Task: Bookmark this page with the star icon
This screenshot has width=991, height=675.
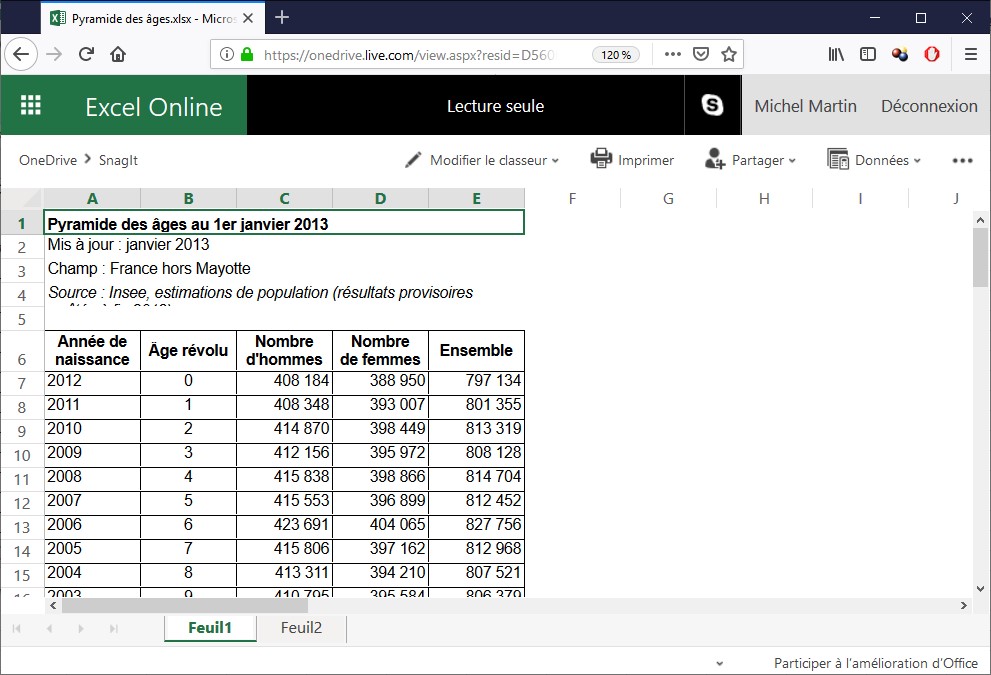Action: click(x=729, y=55)
